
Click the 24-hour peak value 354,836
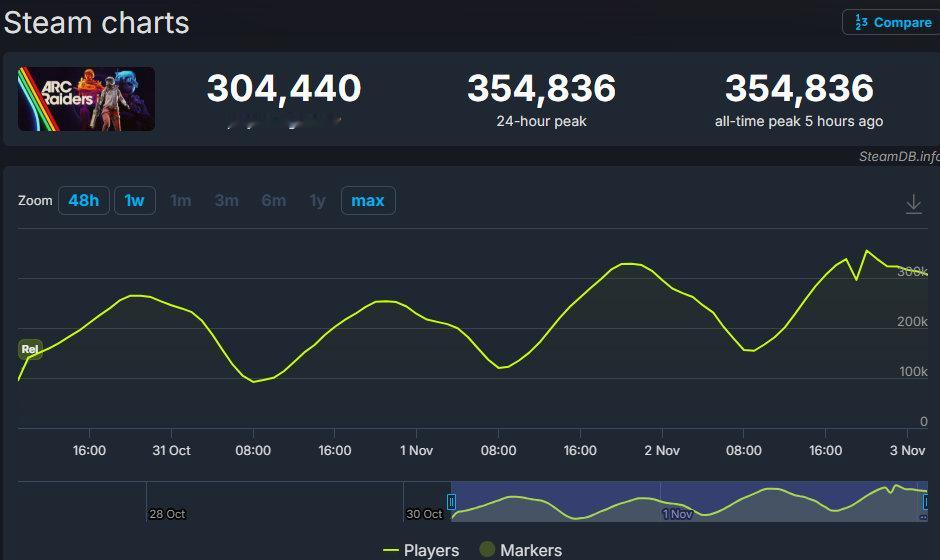pos(541,88)
